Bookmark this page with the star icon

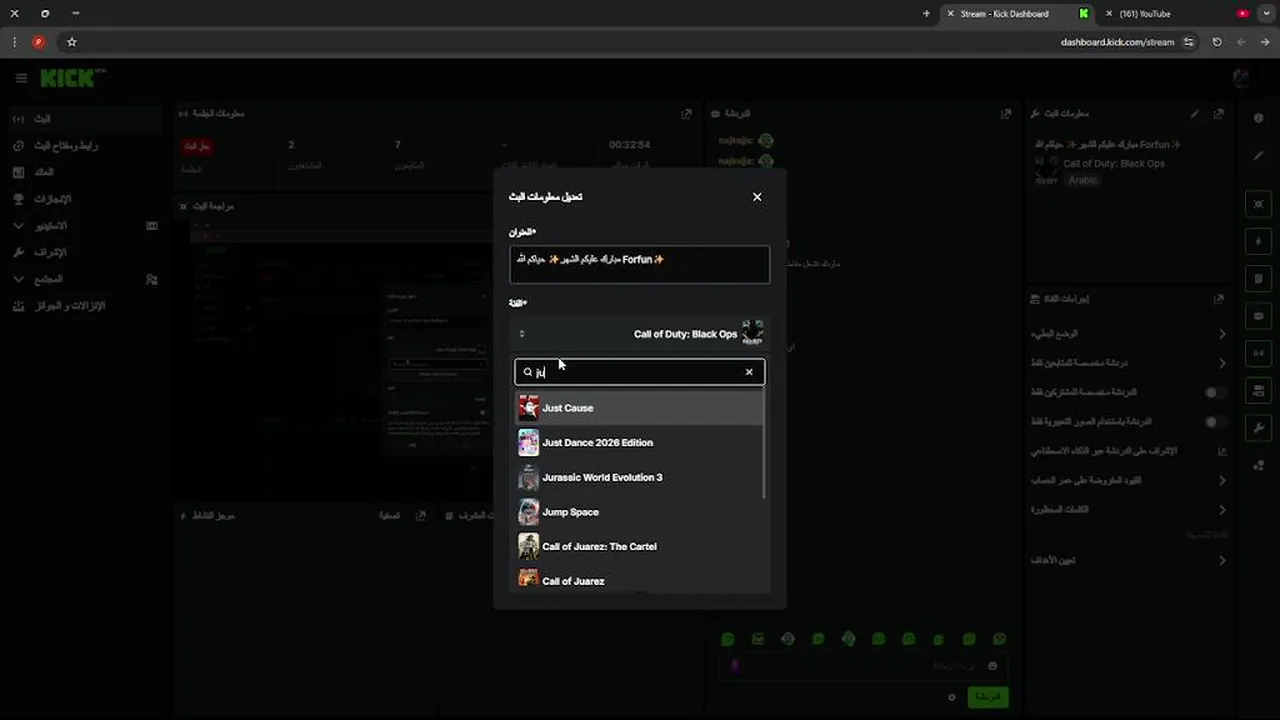coord(72,42)
